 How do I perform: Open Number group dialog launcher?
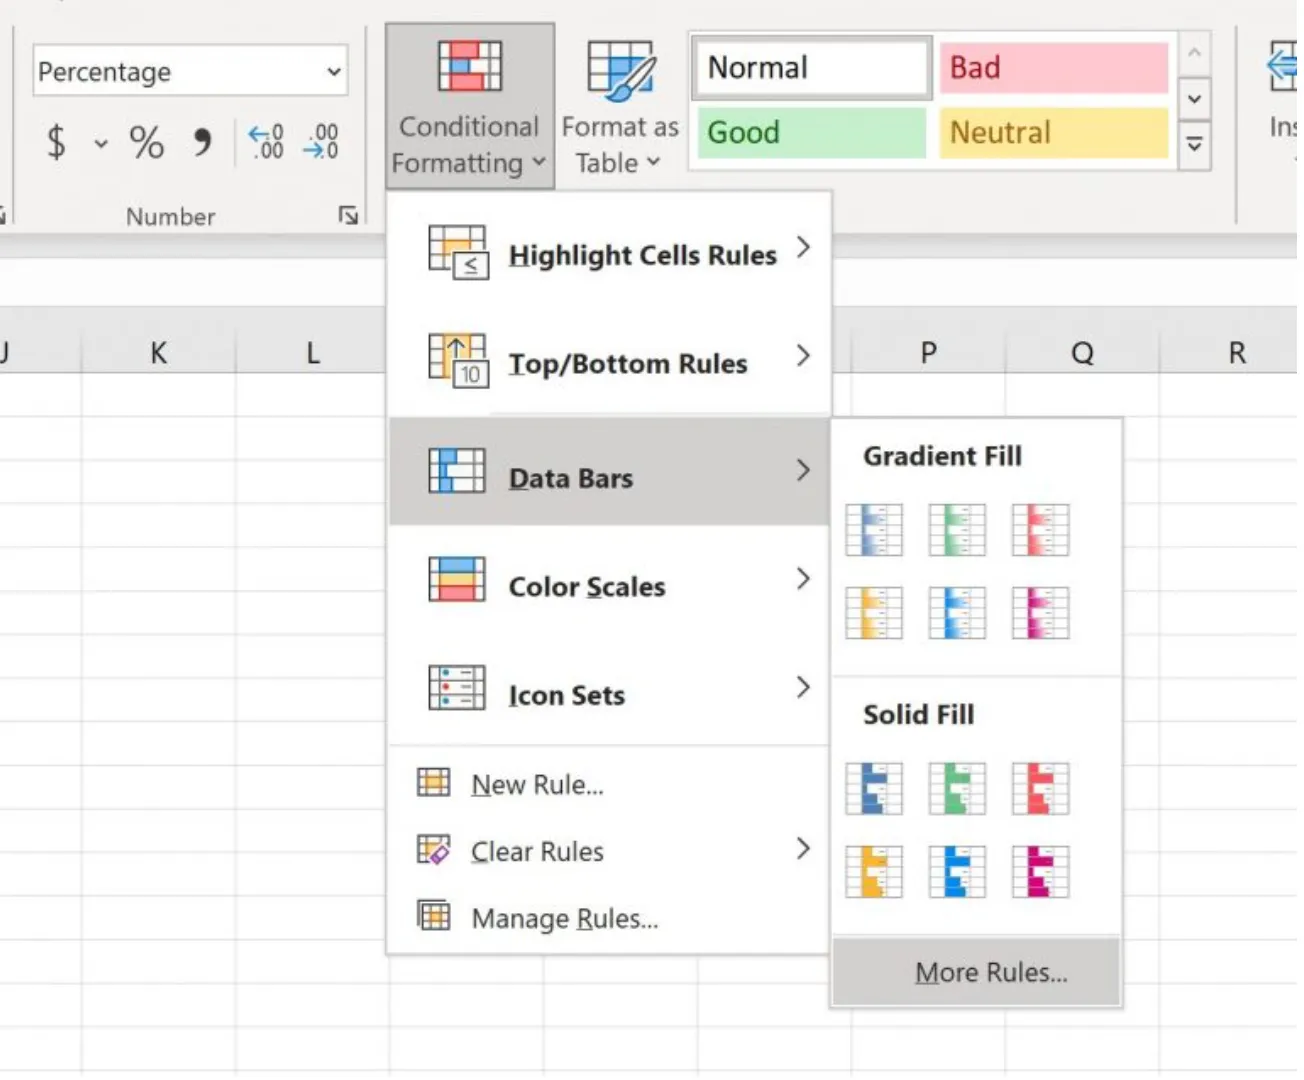(348, 215)
